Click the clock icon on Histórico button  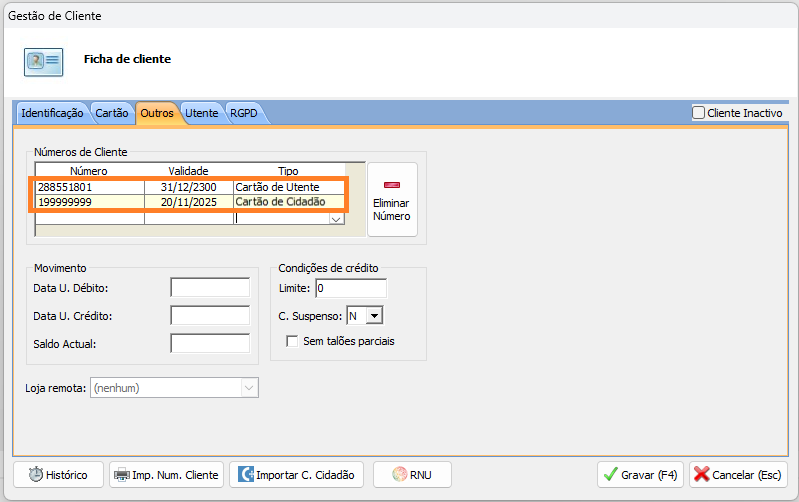(x=35, y=475)
